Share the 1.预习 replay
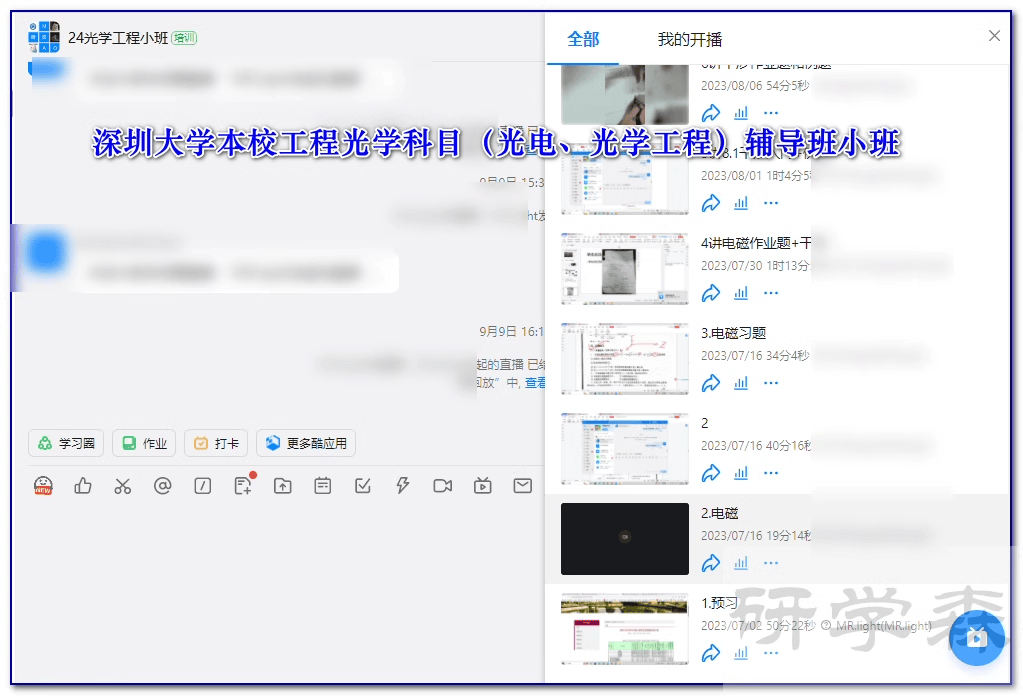This screenshot has height=696, width=1023. coord(710,653)
